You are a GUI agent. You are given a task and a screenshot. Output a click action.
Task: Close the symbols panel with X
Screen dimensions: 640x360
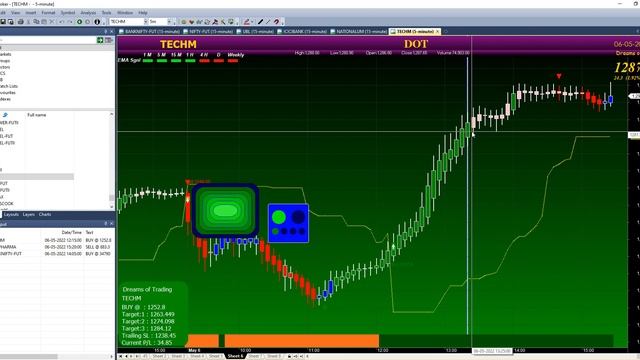tap(111, 31)
